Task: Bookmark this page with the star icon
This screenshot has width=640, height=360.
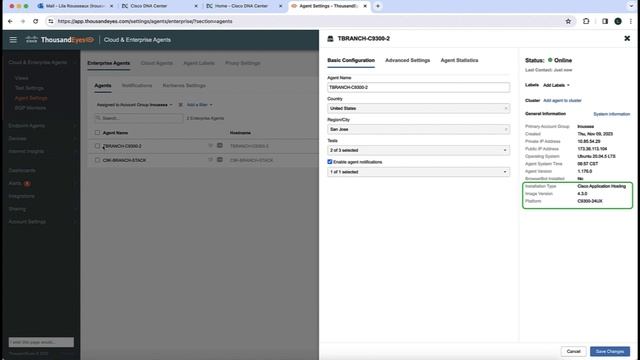Action: pos(568,21)
